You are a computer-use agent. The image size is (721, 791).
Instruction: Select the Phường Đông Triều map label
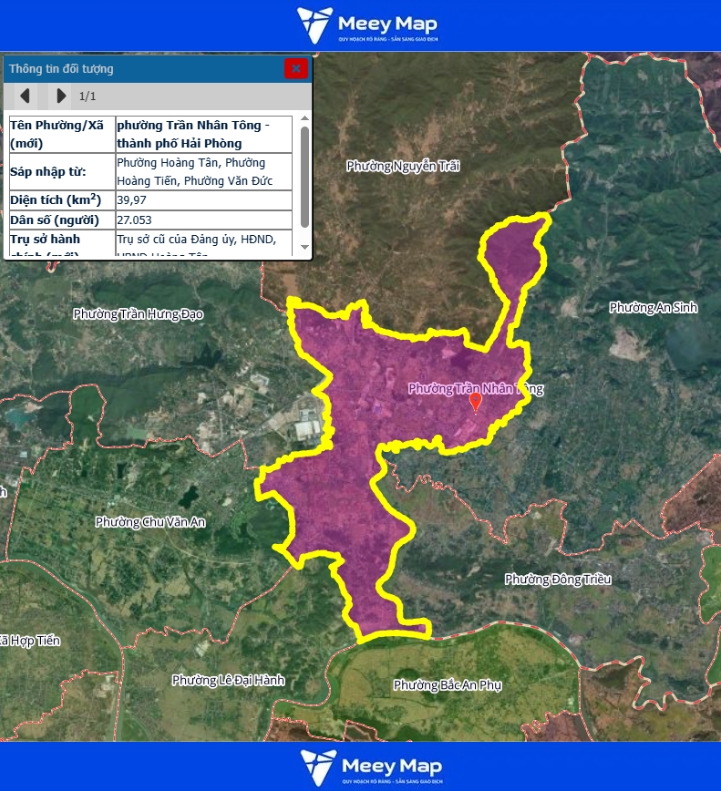[x=557, y=579]
